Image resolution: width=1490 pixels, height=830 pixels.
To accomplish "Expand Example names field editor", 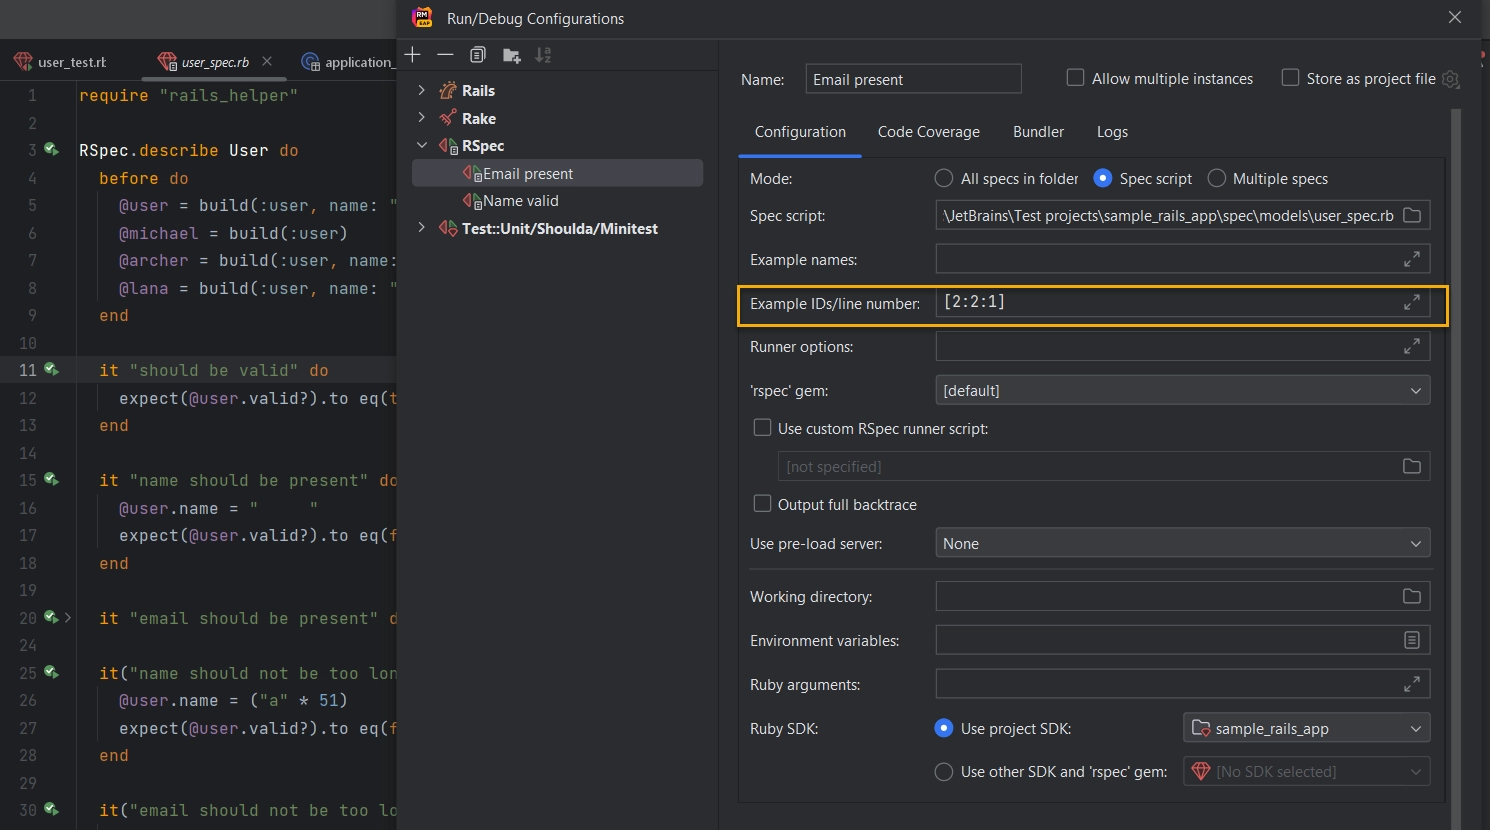I will click(1412, 259).
